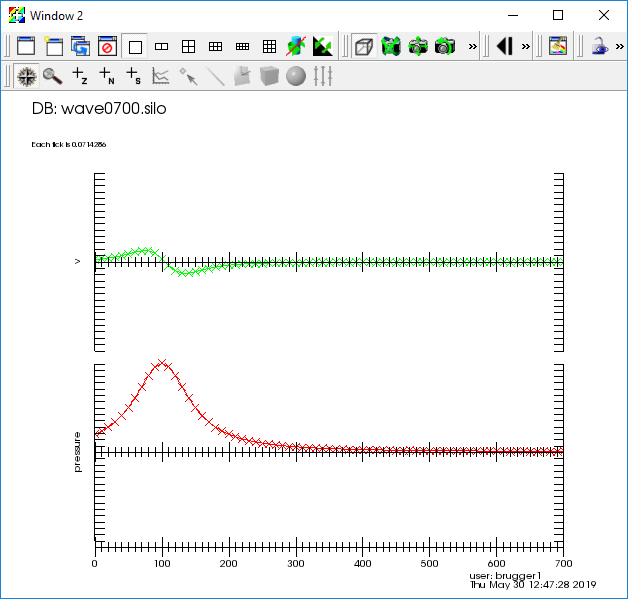Image resolution: width=628 pixels, height=599 pixels.
Task: Enable the sphere tool
Action: [296, 76]
